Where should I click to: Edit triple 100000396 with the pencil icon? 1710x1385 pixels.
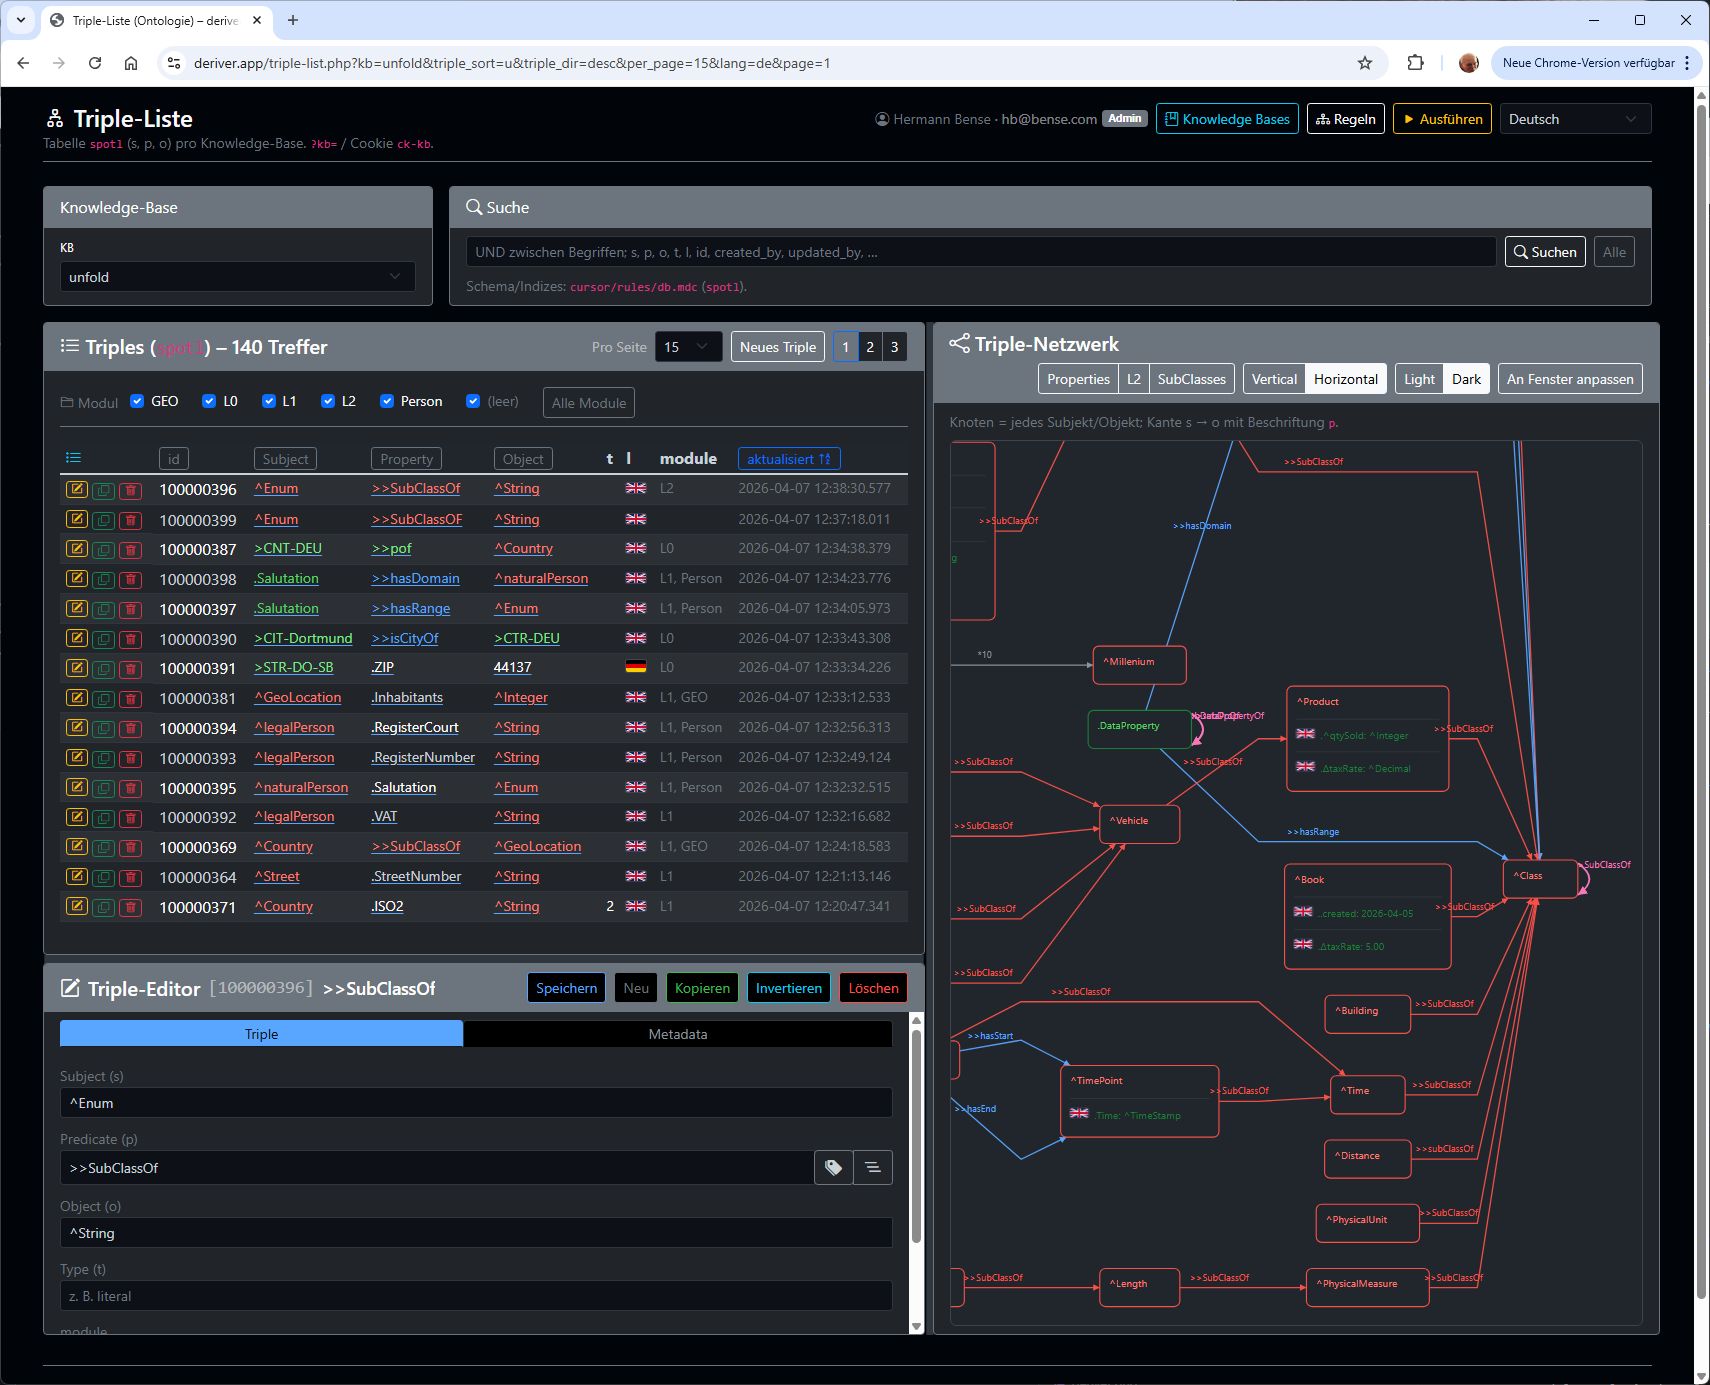tap(76, 489)
